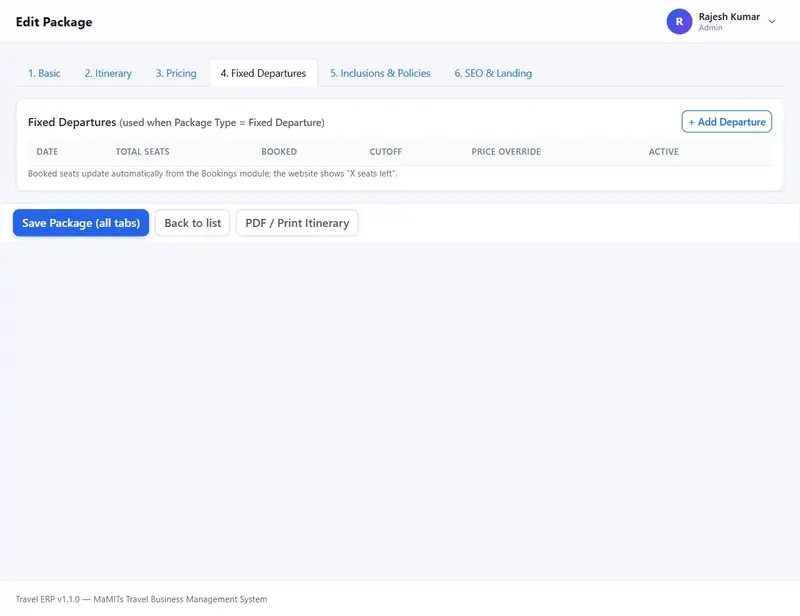Click the Admin role label

click(x=710, y=28)
